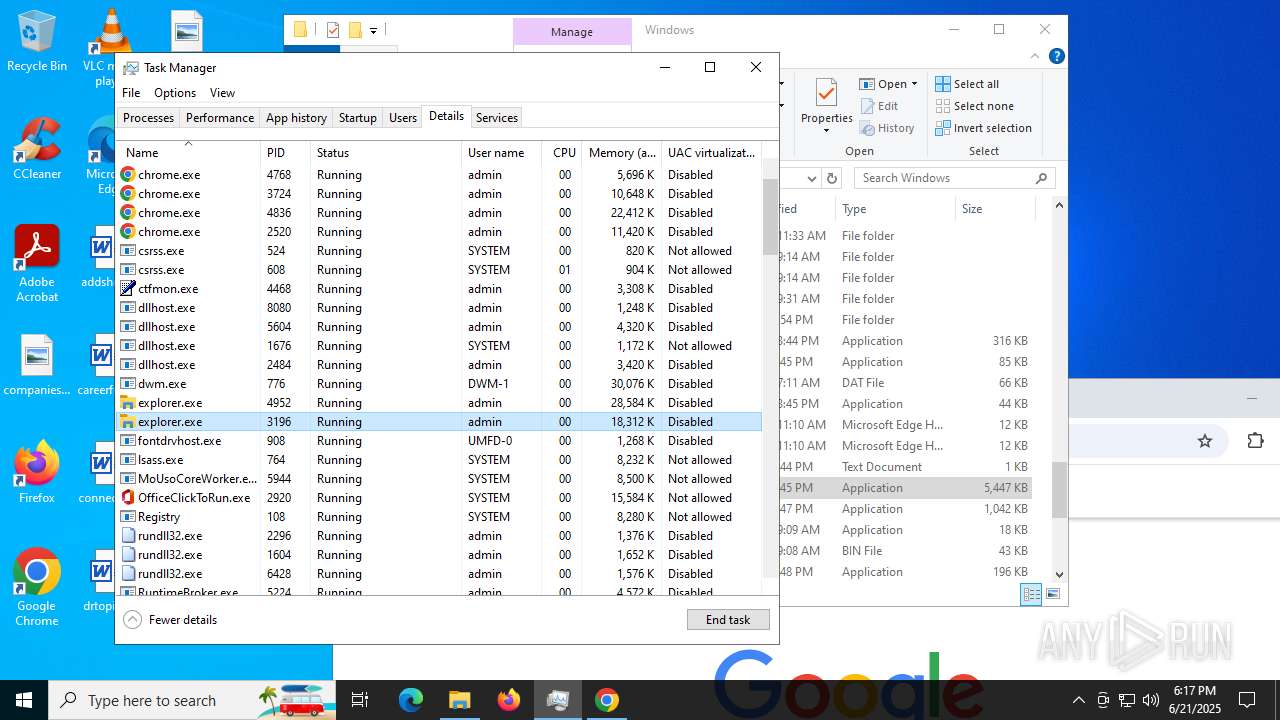Open Firefox from the taskbar
1280x720 pixels.
pos(508,700)
